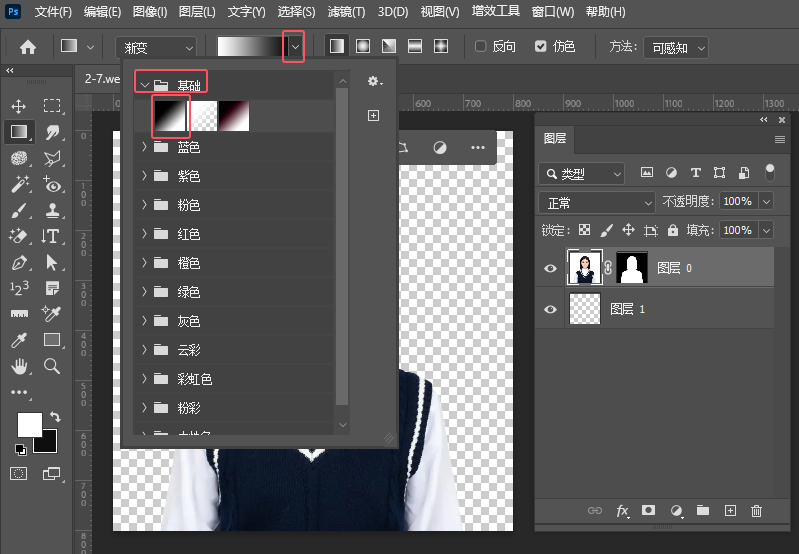799x554 pixels.
Task: Select the Note tool
Action: 52,288
